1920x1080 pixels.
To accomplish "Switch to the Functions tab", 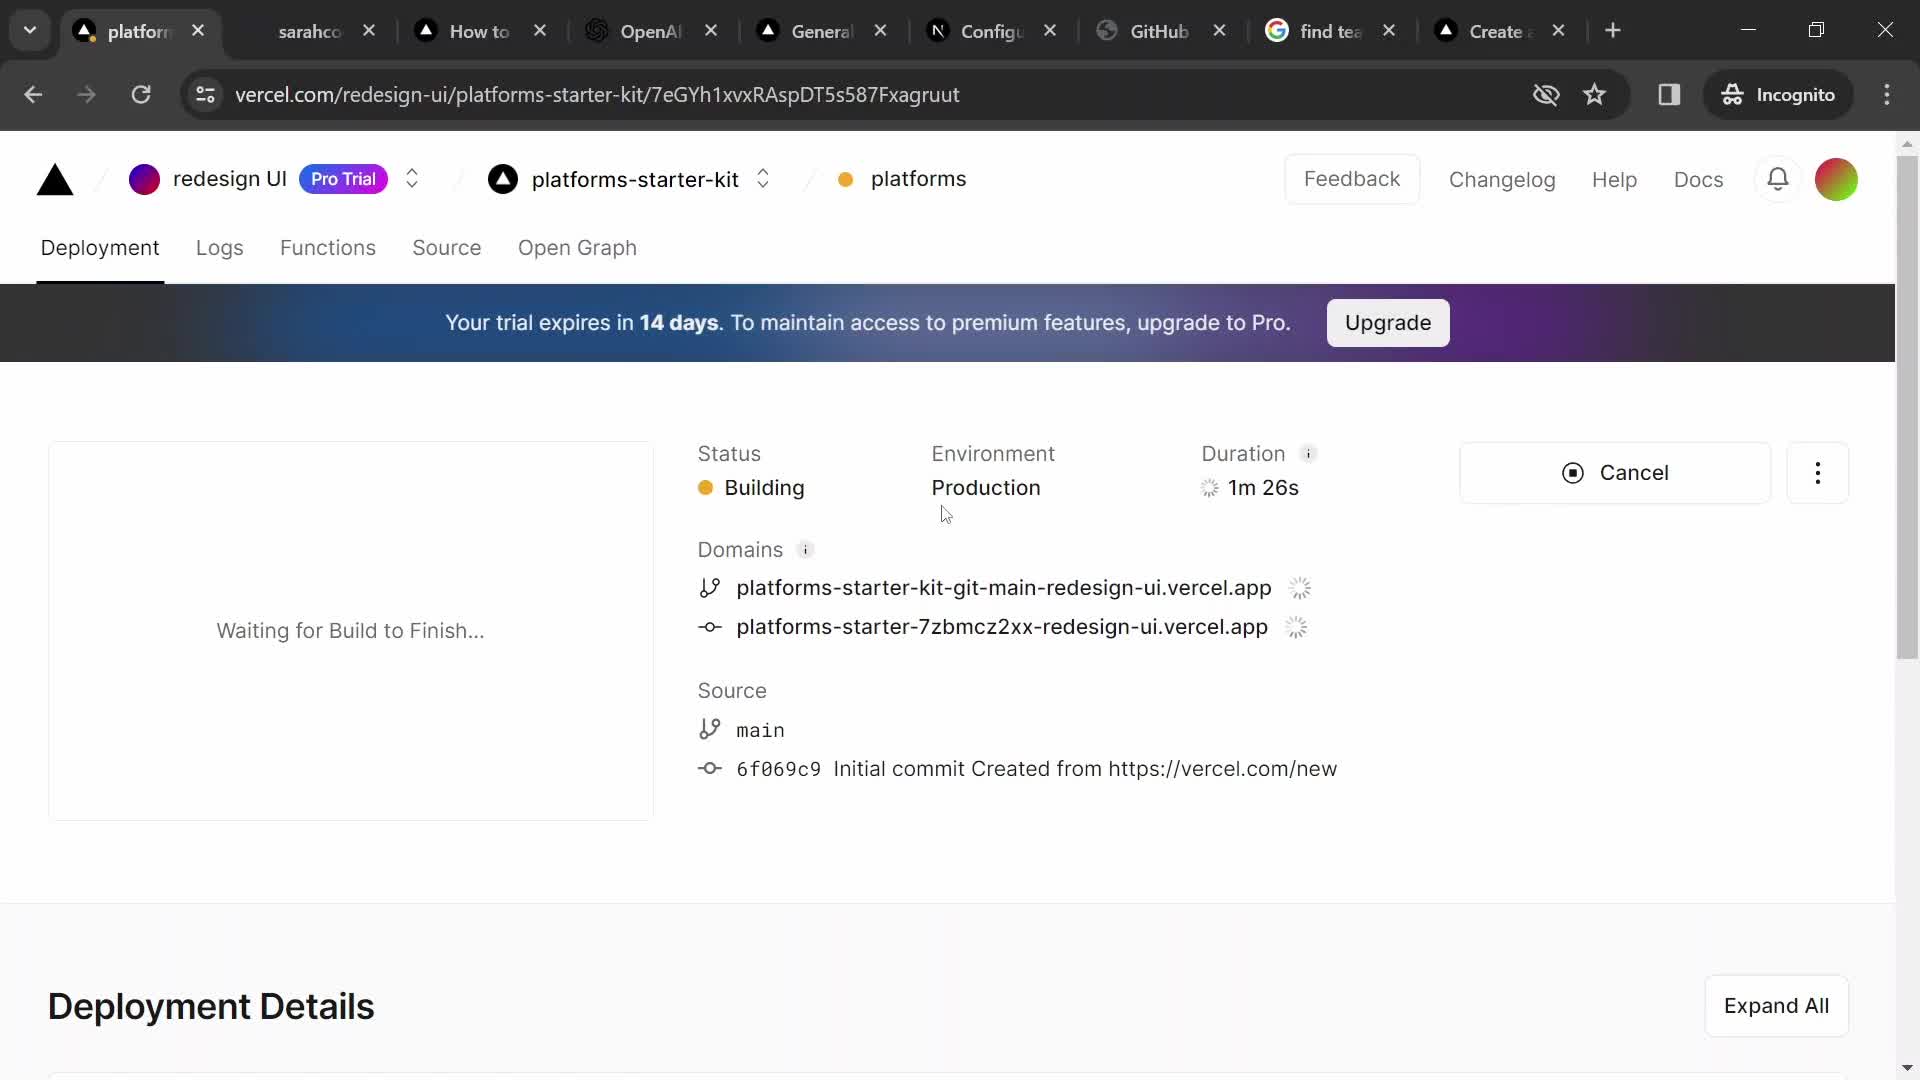I will click(328, 248).
